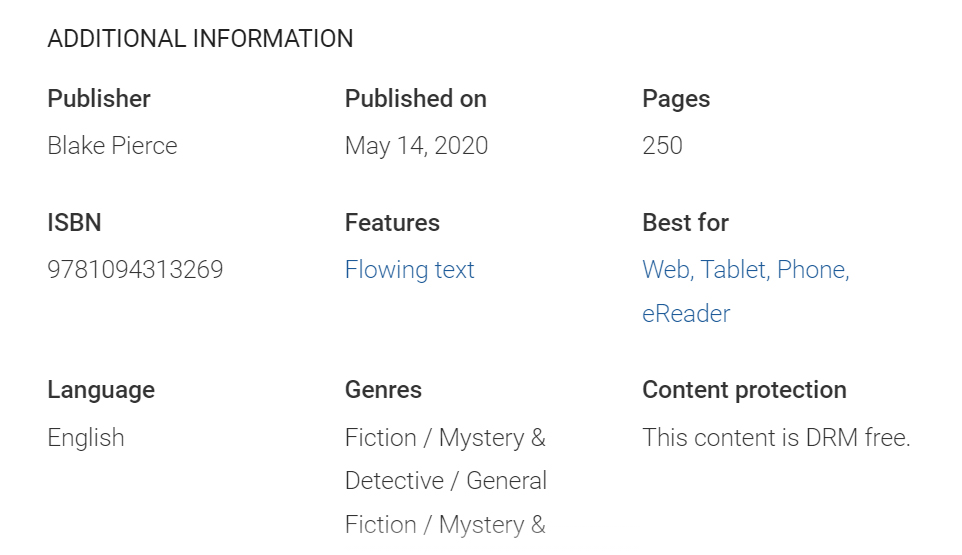Click the publisher name Blake Pierce

tap(112, 146)
